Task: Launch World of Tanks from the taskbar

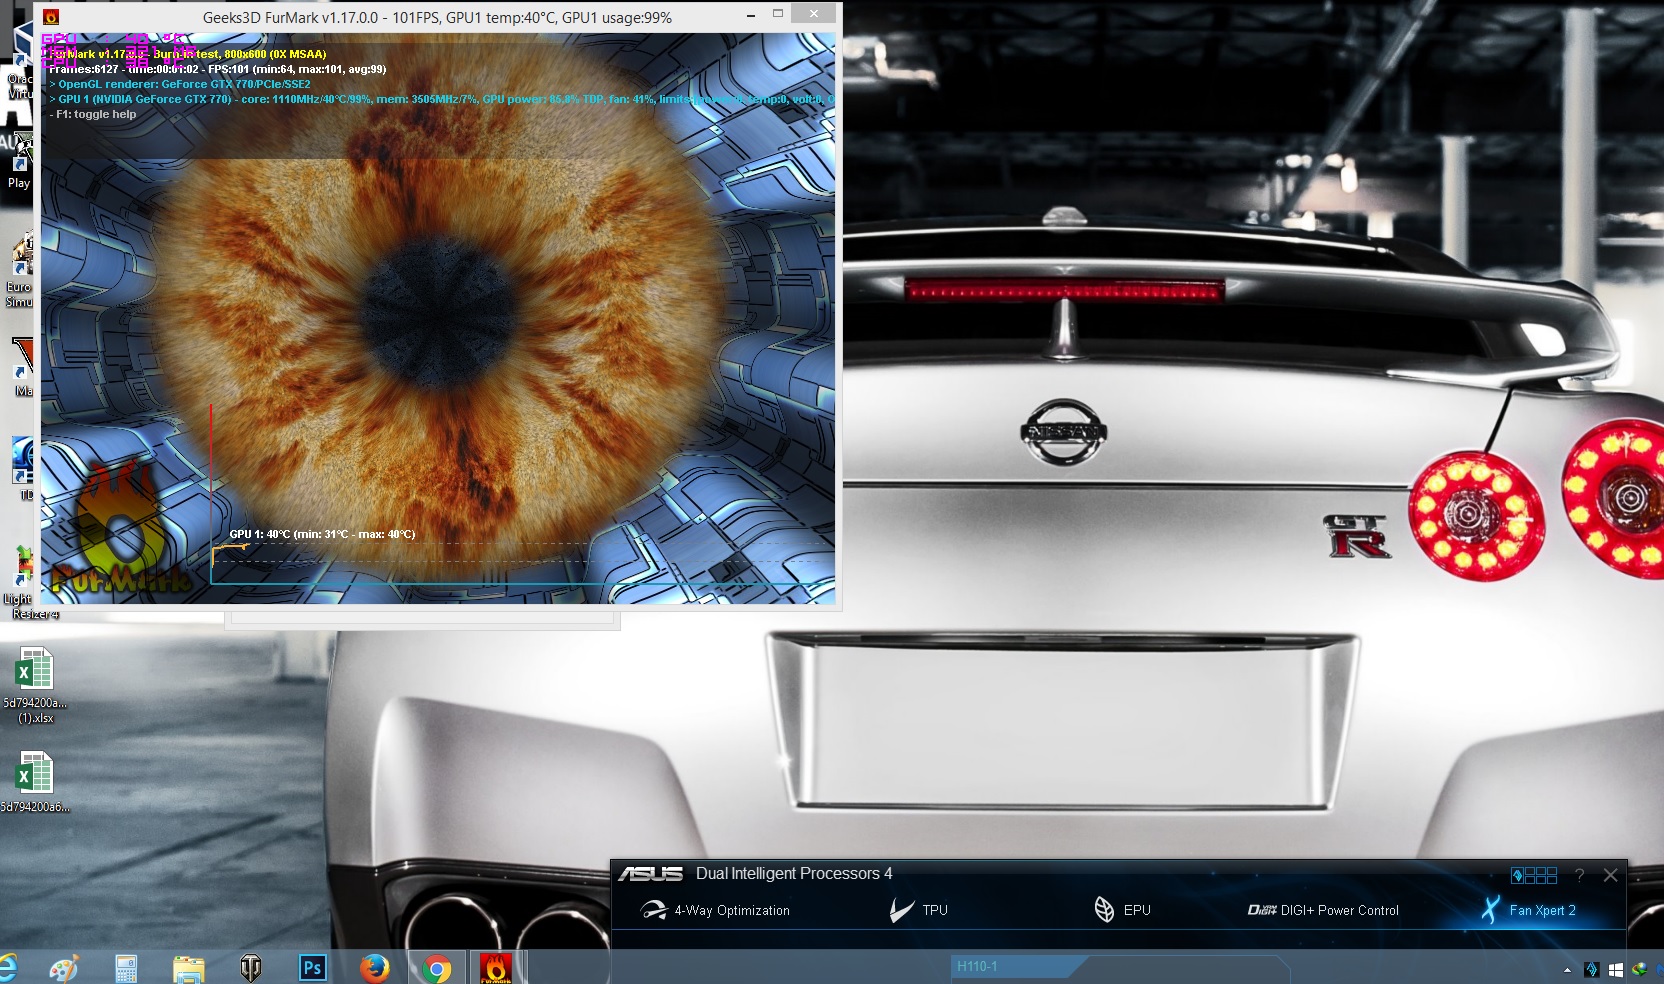Action: pos(250,968)
